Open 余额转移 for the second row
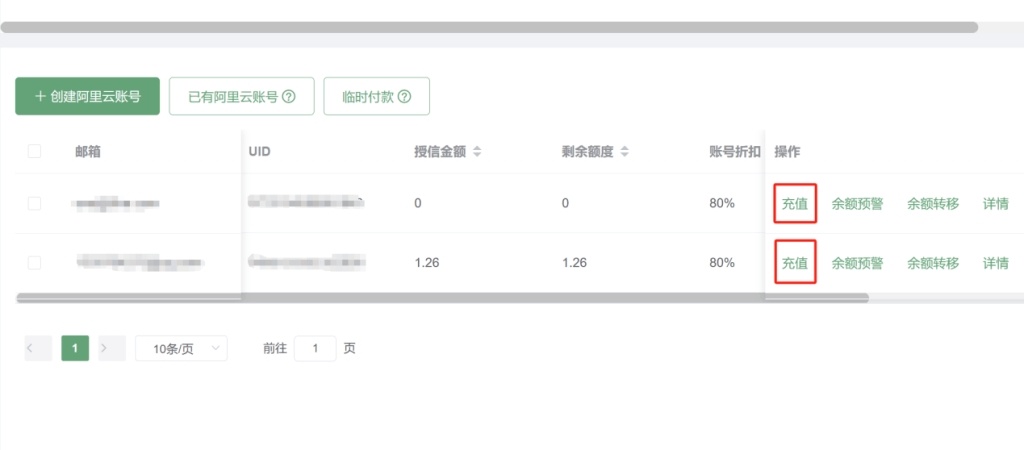 932,264
